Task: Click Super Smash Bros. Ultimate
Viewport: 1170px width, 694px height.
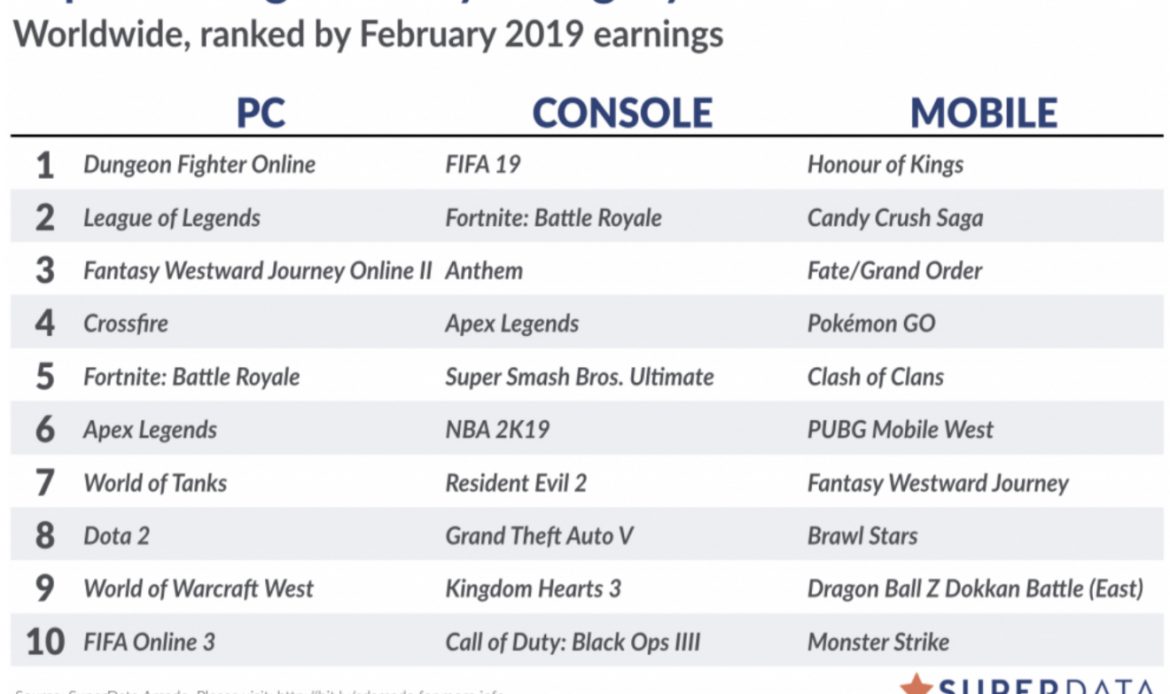Action: pyautogui.click(x=579, y=377)
